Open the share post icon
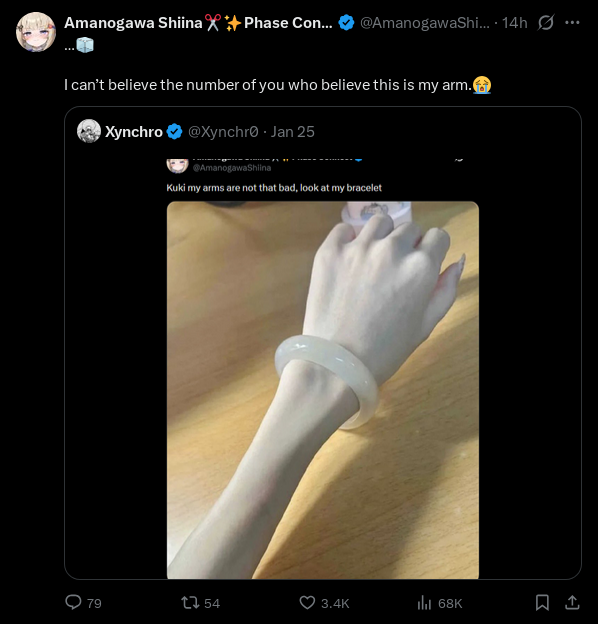 click(572, 603)
